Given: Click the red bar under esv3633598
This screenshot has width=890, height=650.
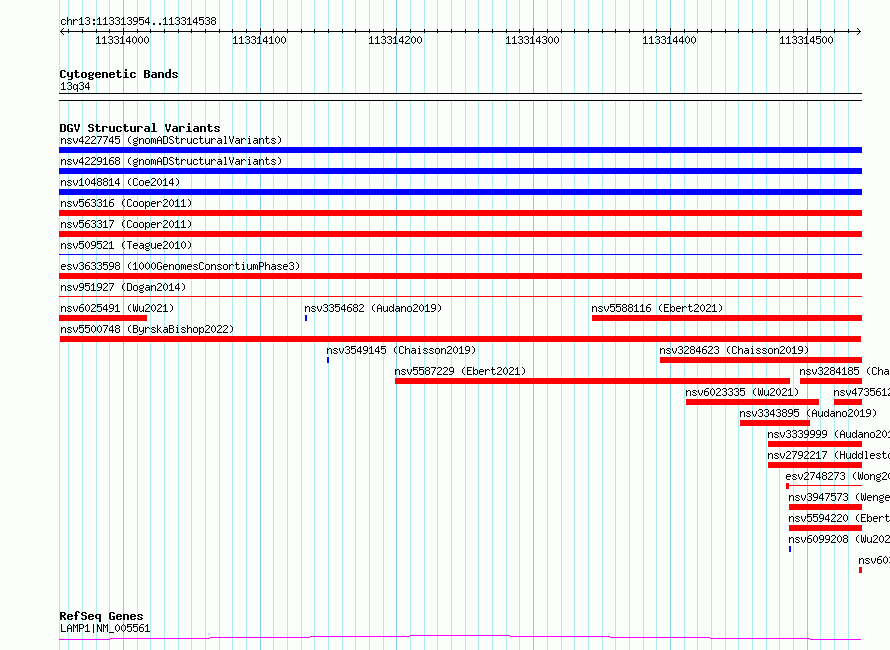Looking at the screenshot, I should [x=460, y=276].
